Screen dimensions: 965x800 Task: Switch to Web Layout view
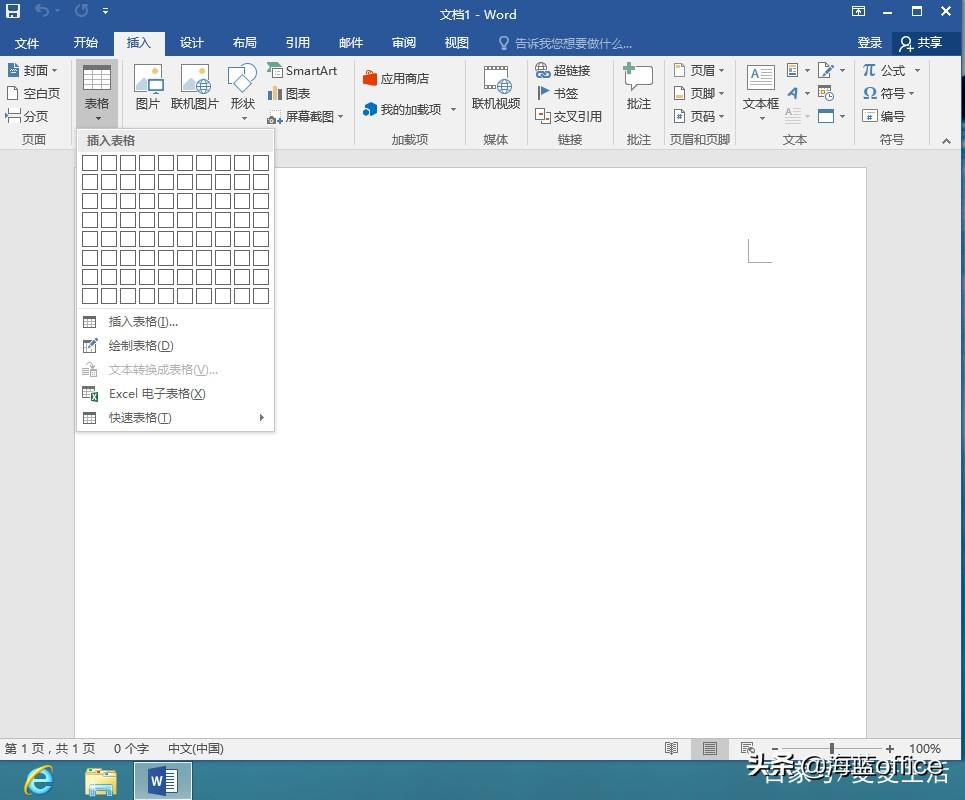[x=748, y=748]
